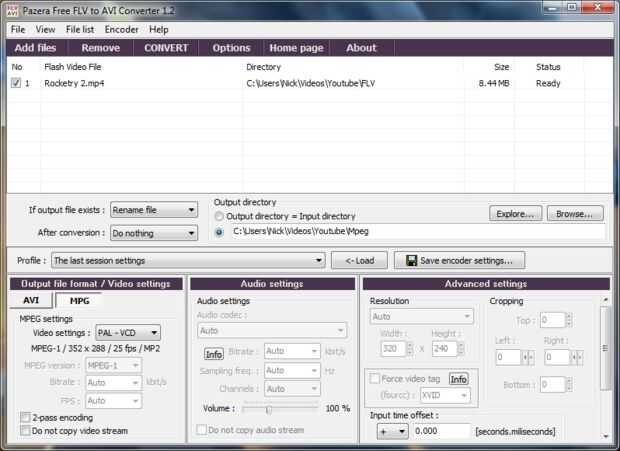Screen dimensions: 620x451
Task: Open the Help menu
Action: coord(159,30)
